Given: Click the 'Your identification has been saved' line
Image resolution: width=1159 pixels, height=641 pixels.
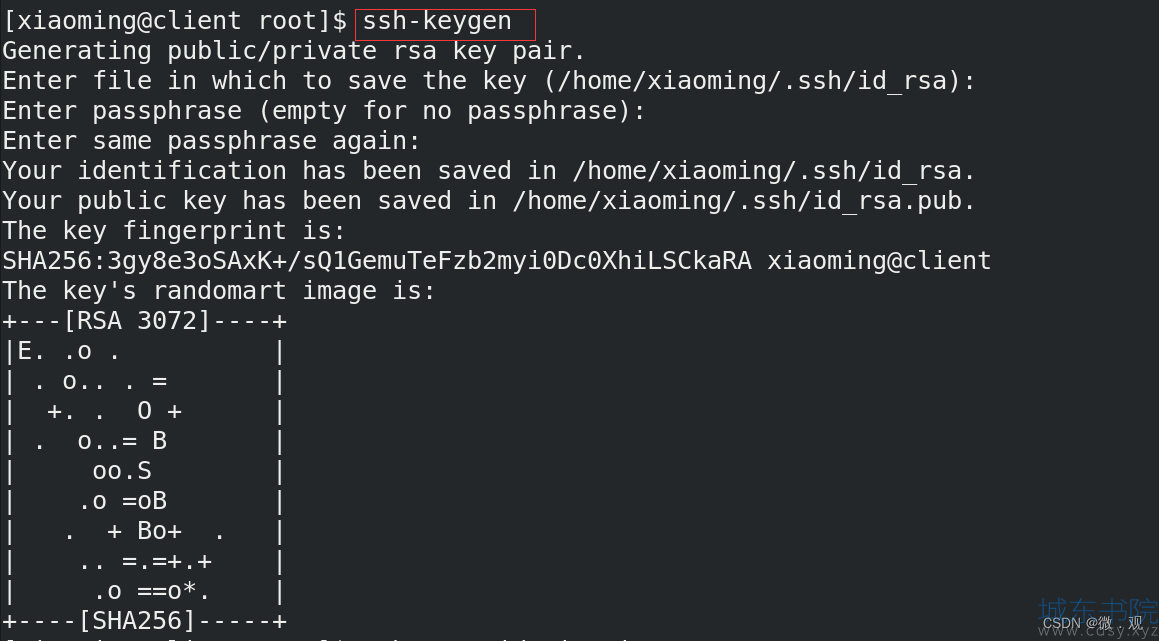Looking at the screenshot, I should [x=489, y=172].
